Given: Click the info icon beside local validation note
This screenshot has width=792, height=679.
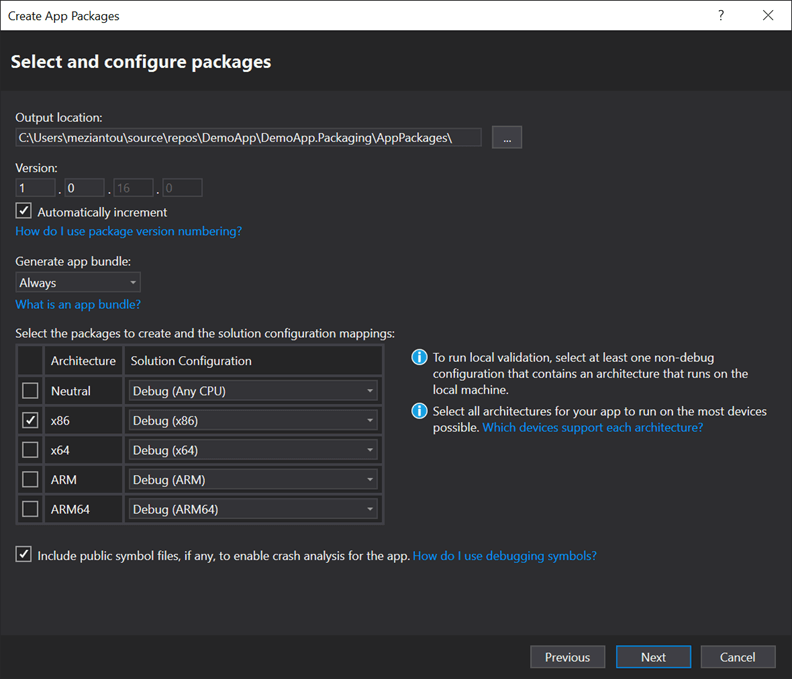Looking at the screenshot, I should tap(420, 357).
